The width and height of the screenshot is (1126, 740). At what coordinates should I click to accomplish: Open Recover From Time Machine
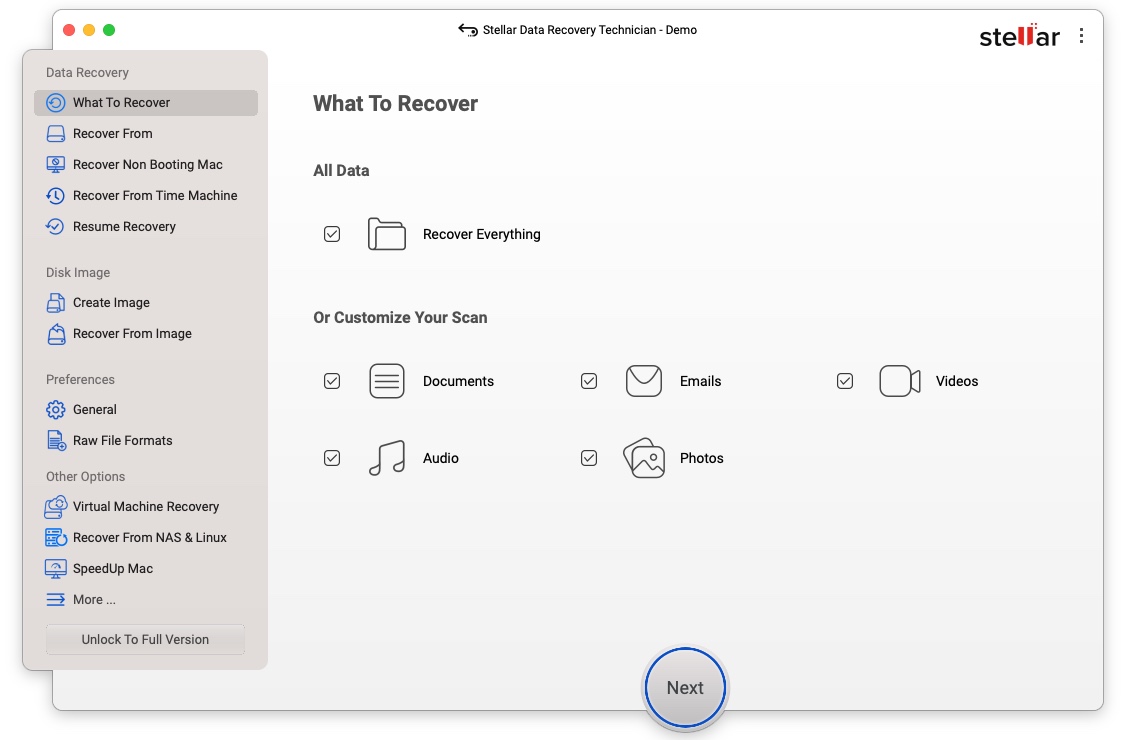pyautogui.click(x=155, y=195)
